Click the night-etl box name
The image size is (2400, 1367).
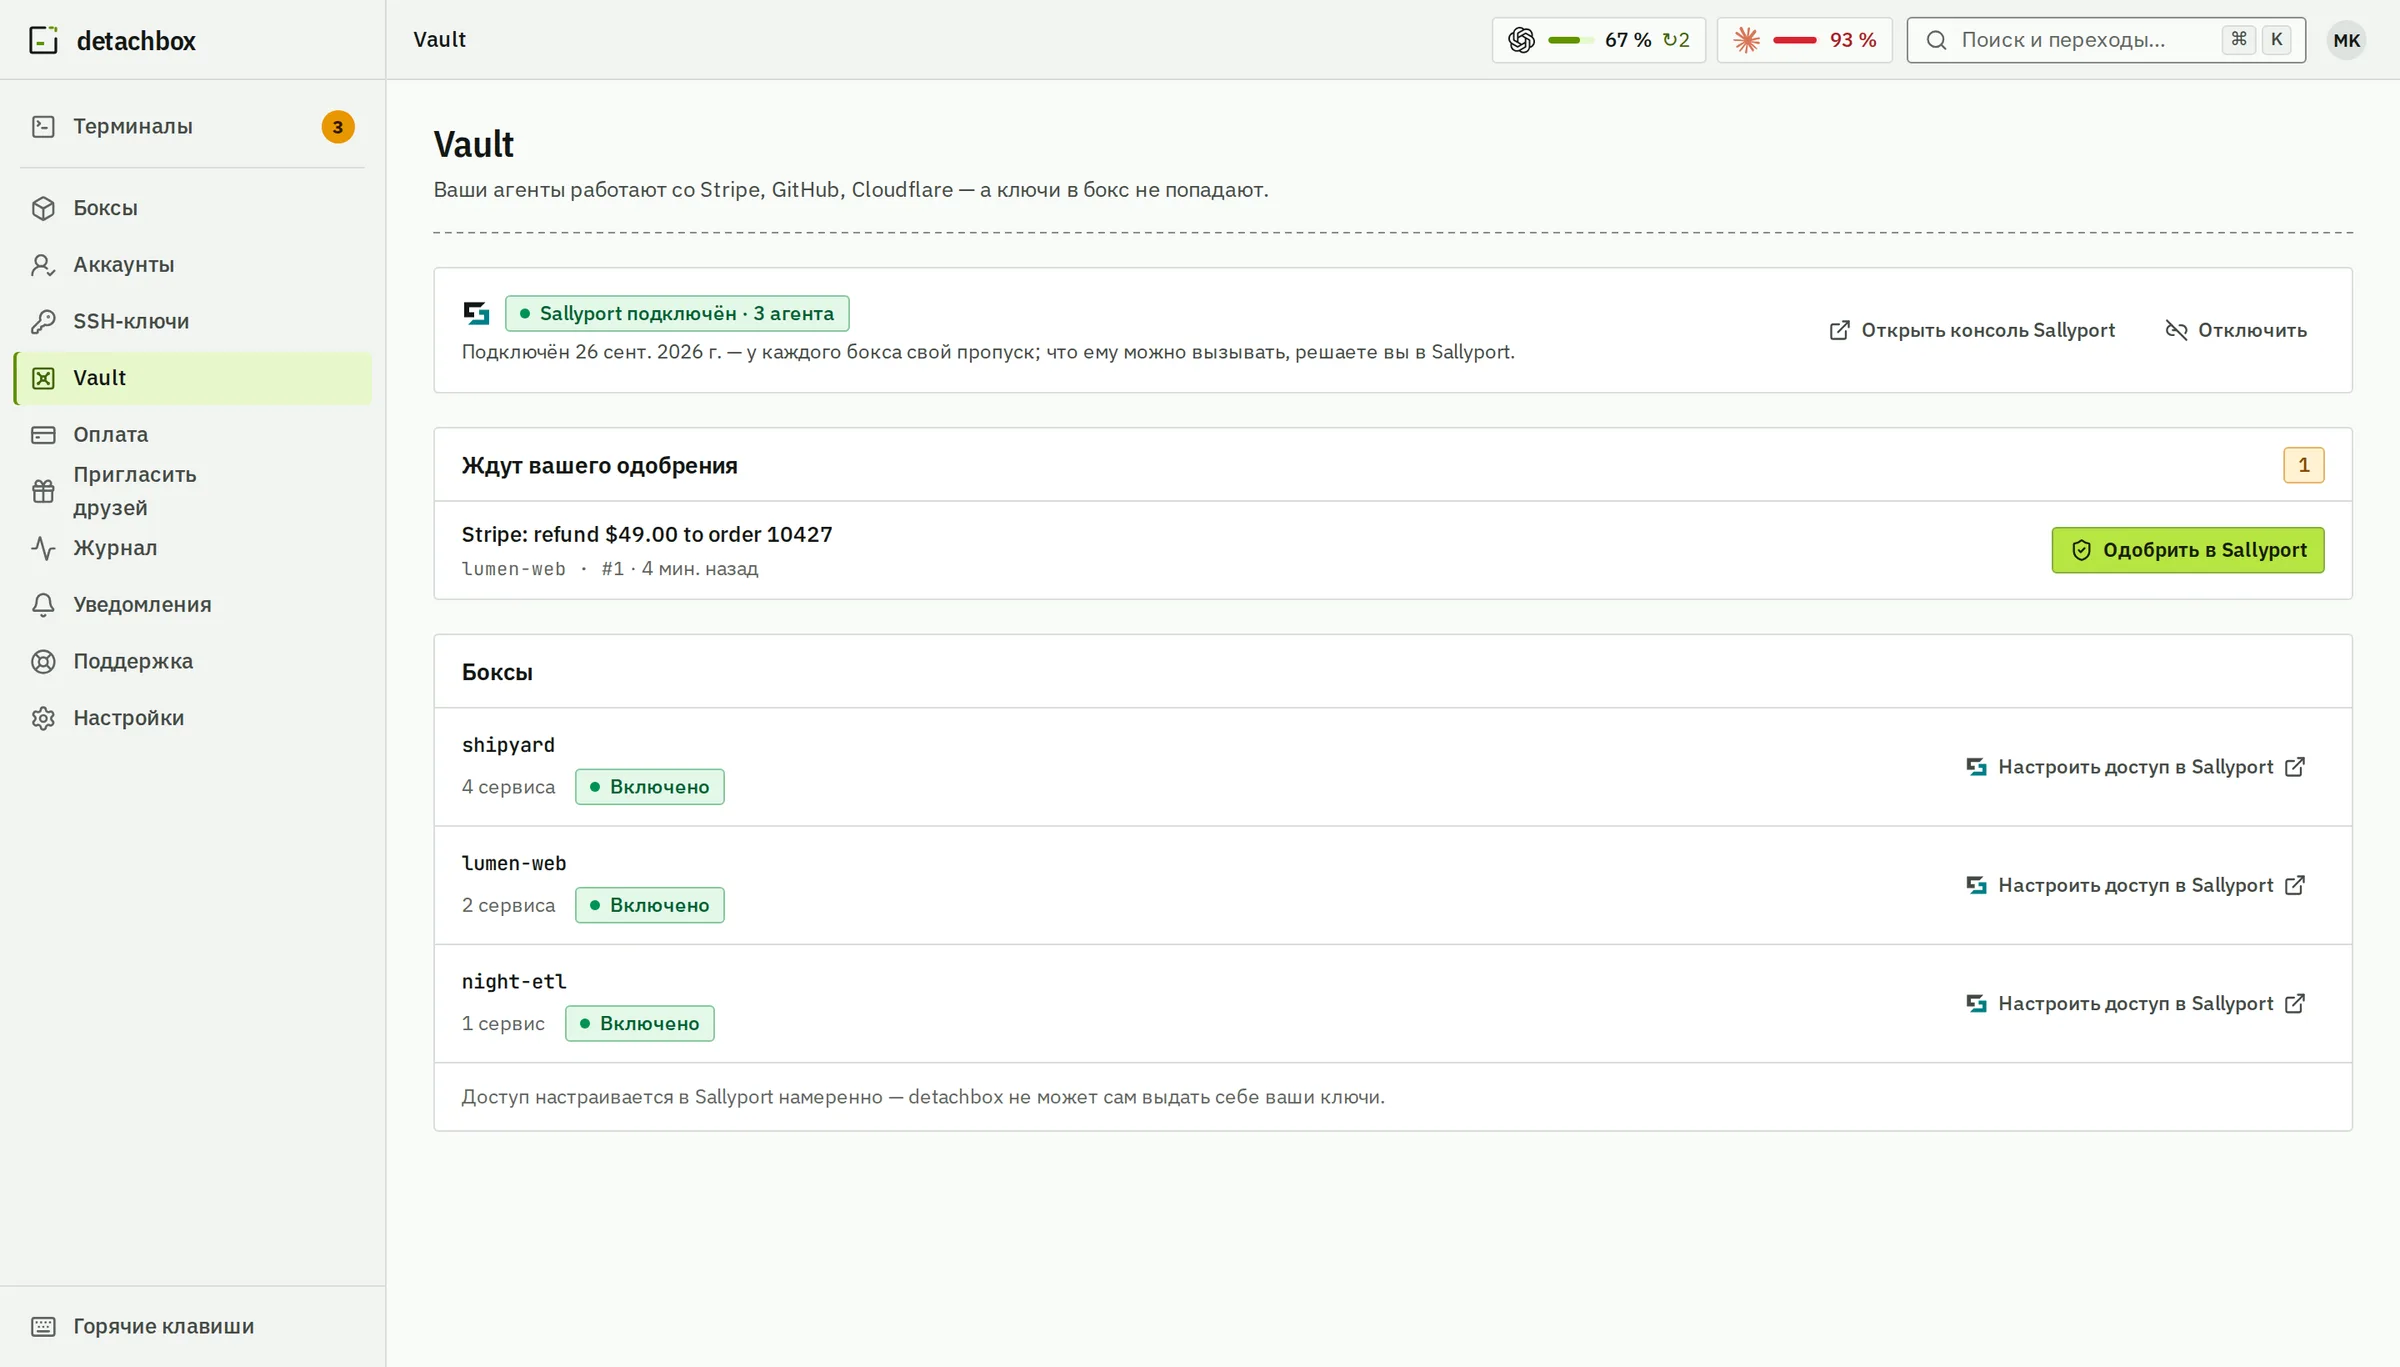click(514, 981)
